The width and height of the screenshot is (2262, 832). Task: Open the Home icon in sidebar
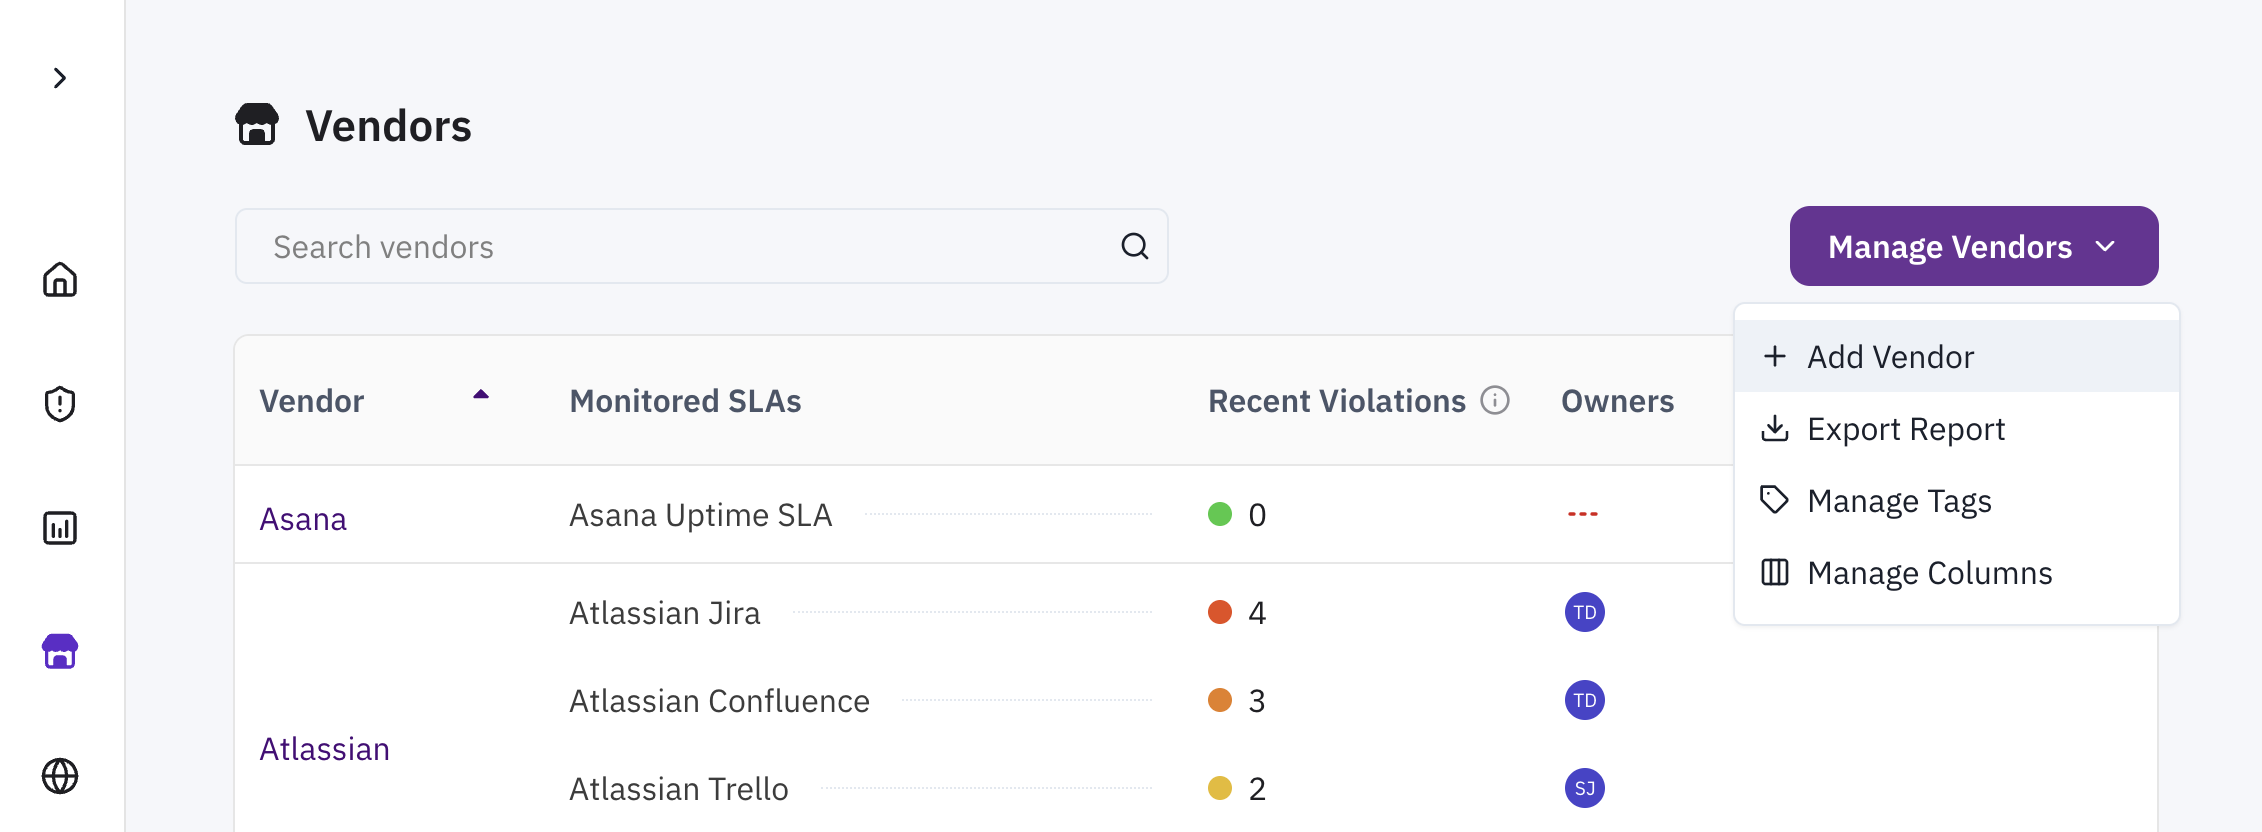pyautogui.click(x=60, y=280)
